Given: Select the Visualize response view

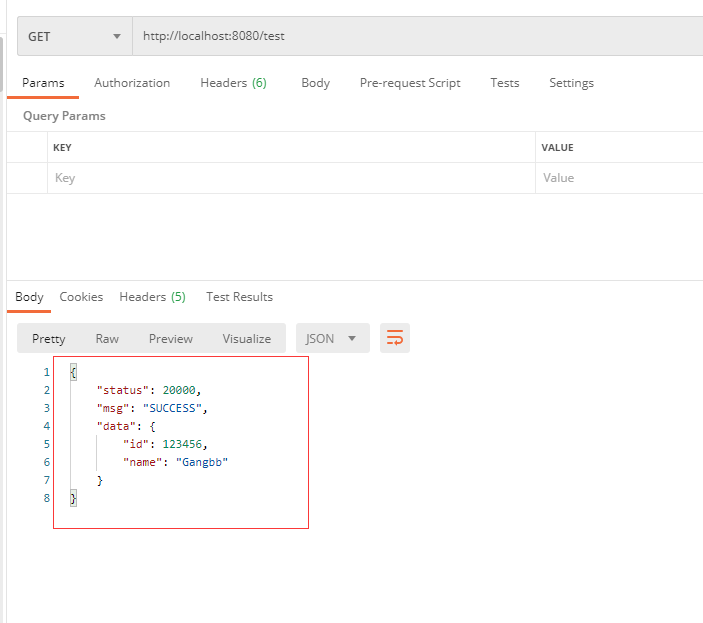Looking at the screenshot, I should pyautogui.click(x=247, y=339).
